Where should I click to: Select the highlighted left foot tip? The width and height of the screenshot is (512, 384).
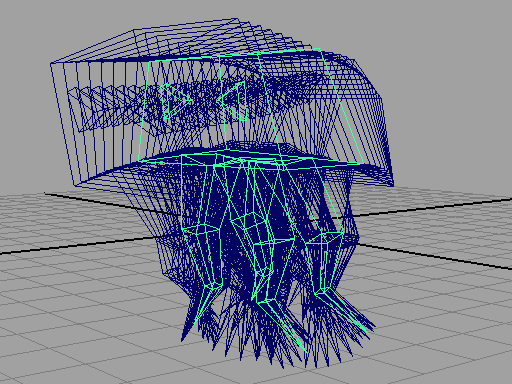click(x=197, y=319)
